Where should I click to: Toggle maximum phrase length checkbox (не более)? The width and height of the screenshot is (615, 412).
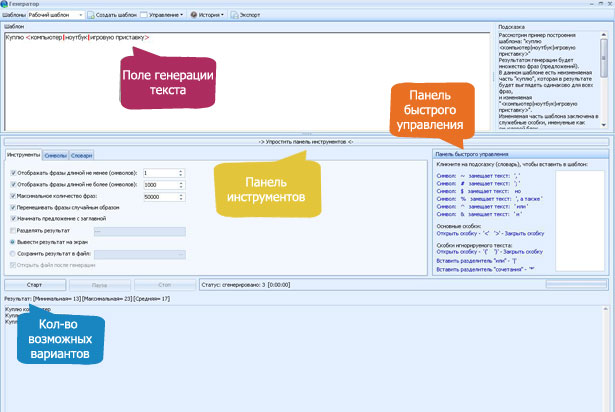point(13,184)
